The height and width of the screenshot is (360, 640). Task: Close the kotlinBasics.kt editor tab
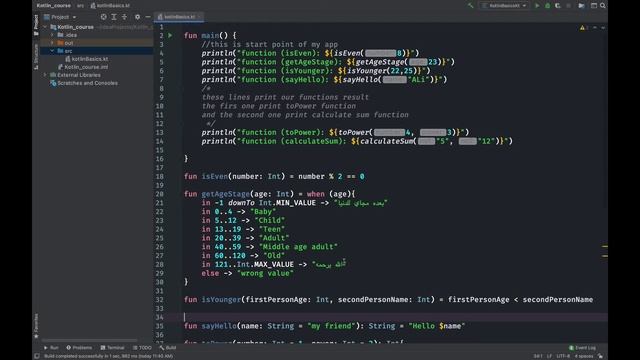point(200,17)
